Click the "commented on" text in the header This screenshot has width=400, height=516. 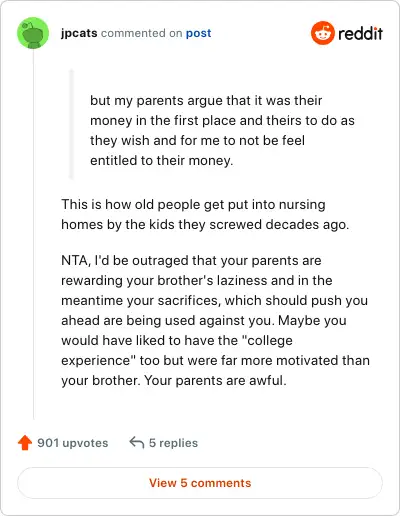(142, 33)
